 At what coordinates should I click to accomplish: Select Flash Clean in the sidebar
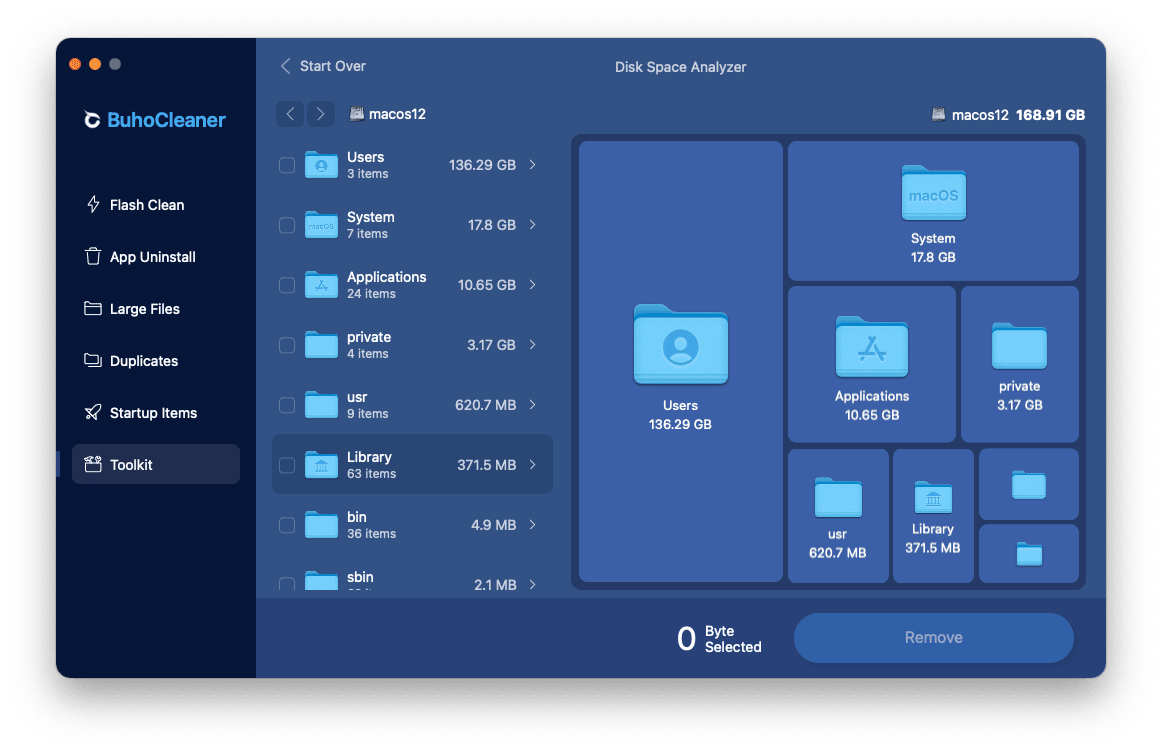[x=146, y=204]
